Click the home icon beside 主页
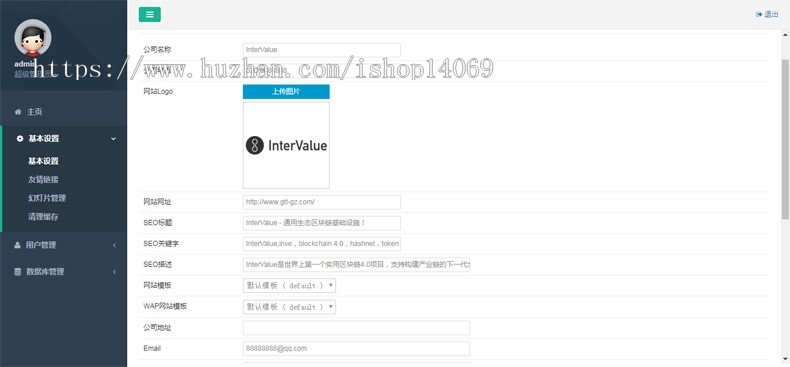Viewport: 790px width, 367px height. [x=18, y=112]
